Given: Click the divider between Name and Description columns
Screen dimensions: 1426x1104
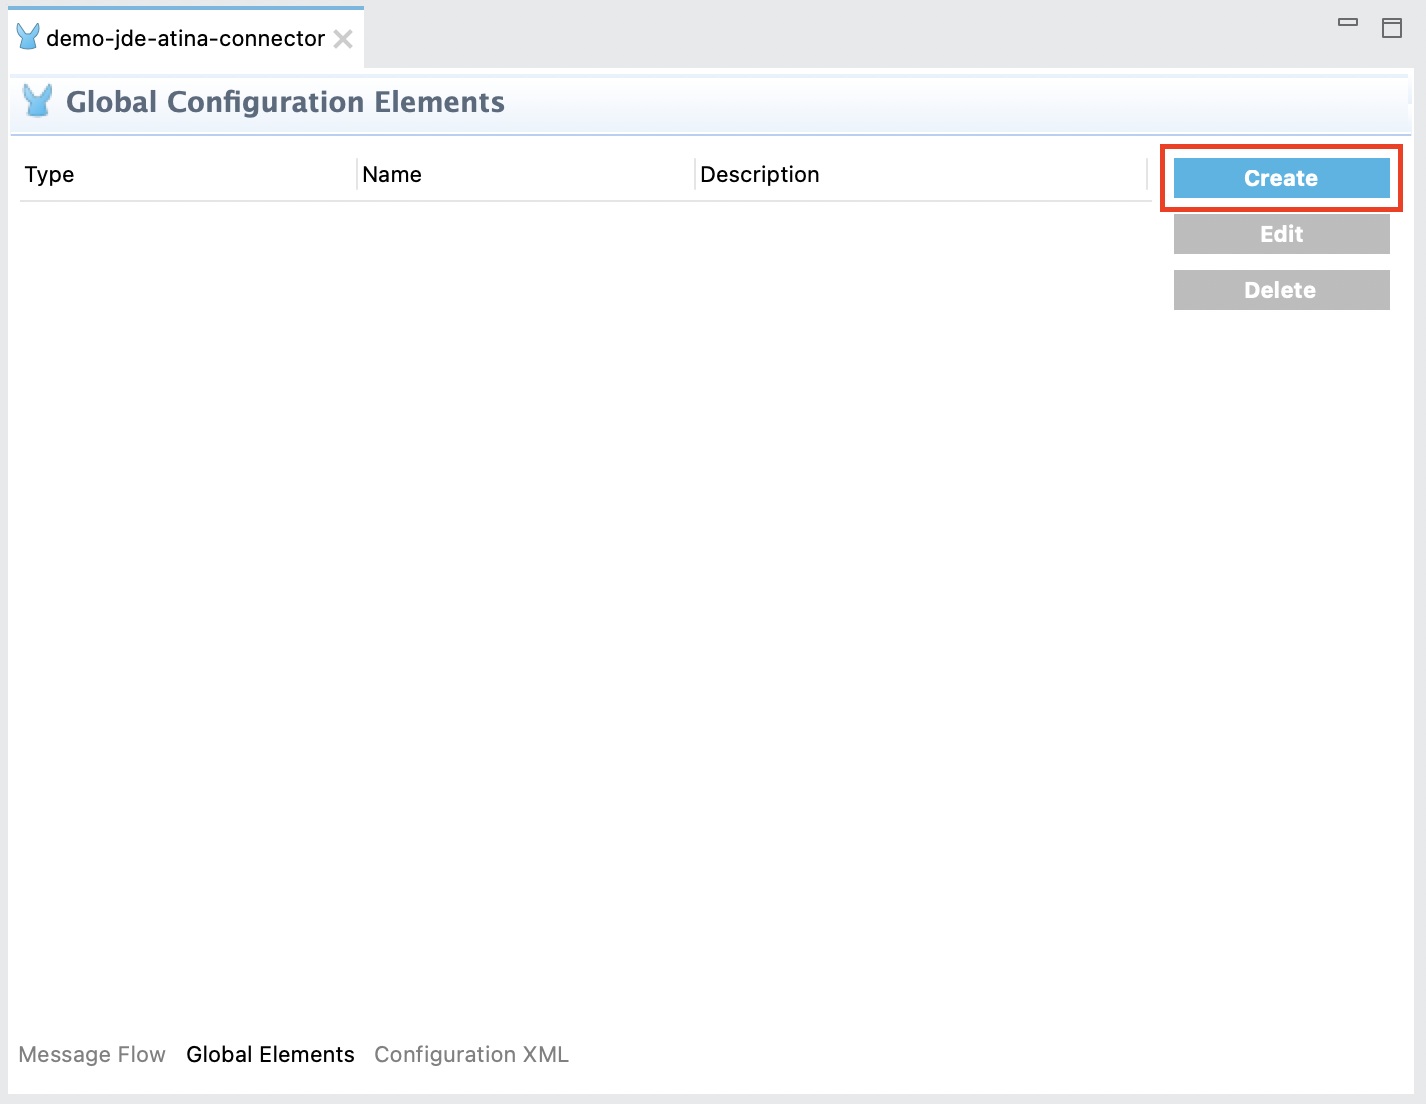Looking at the screenshot, I should pyautogui.click(x=695, y=175).
